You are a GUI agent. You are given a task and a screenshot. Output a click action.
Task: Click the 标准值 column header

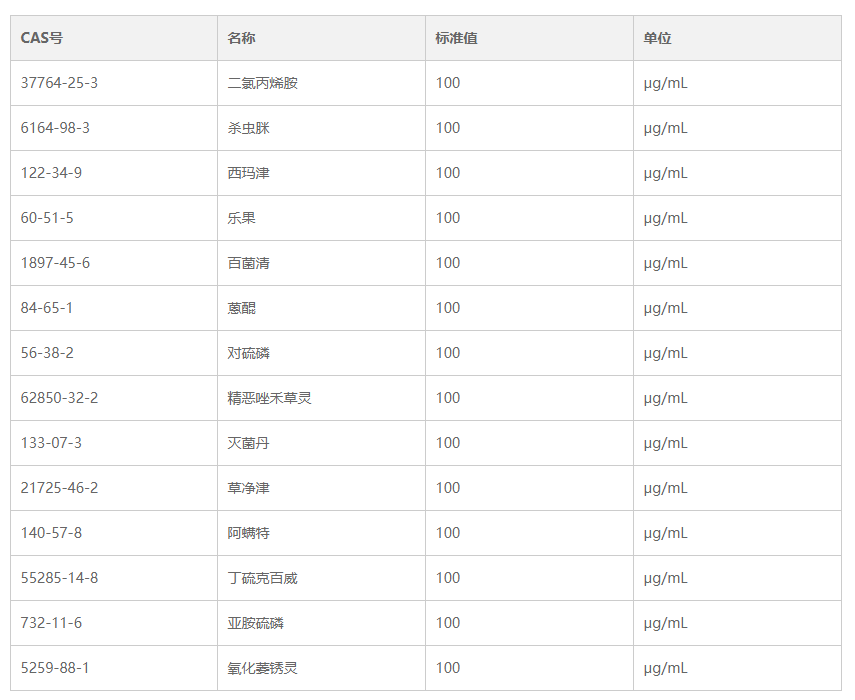456,38
